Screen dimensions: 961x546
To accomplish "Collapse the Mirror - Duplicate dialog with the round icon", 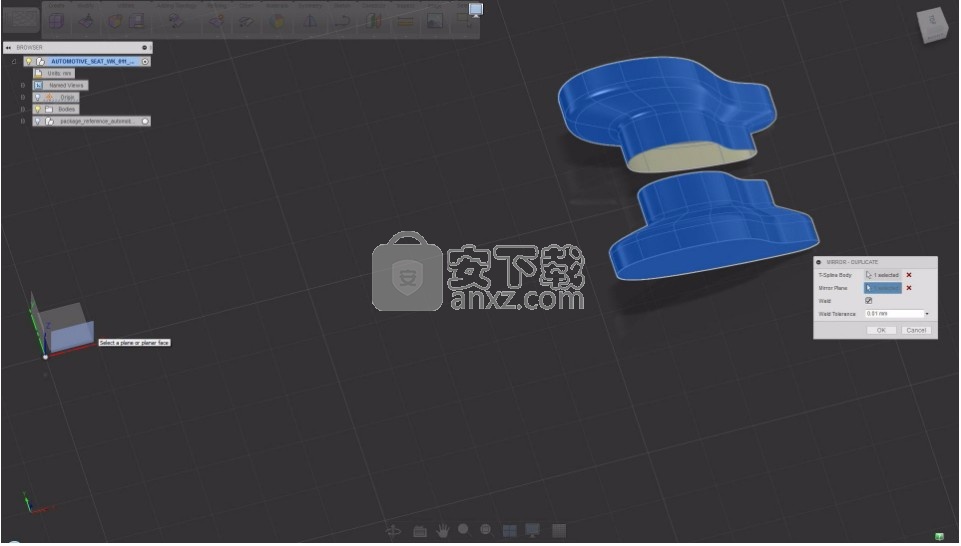I will (x=819, y=262).
